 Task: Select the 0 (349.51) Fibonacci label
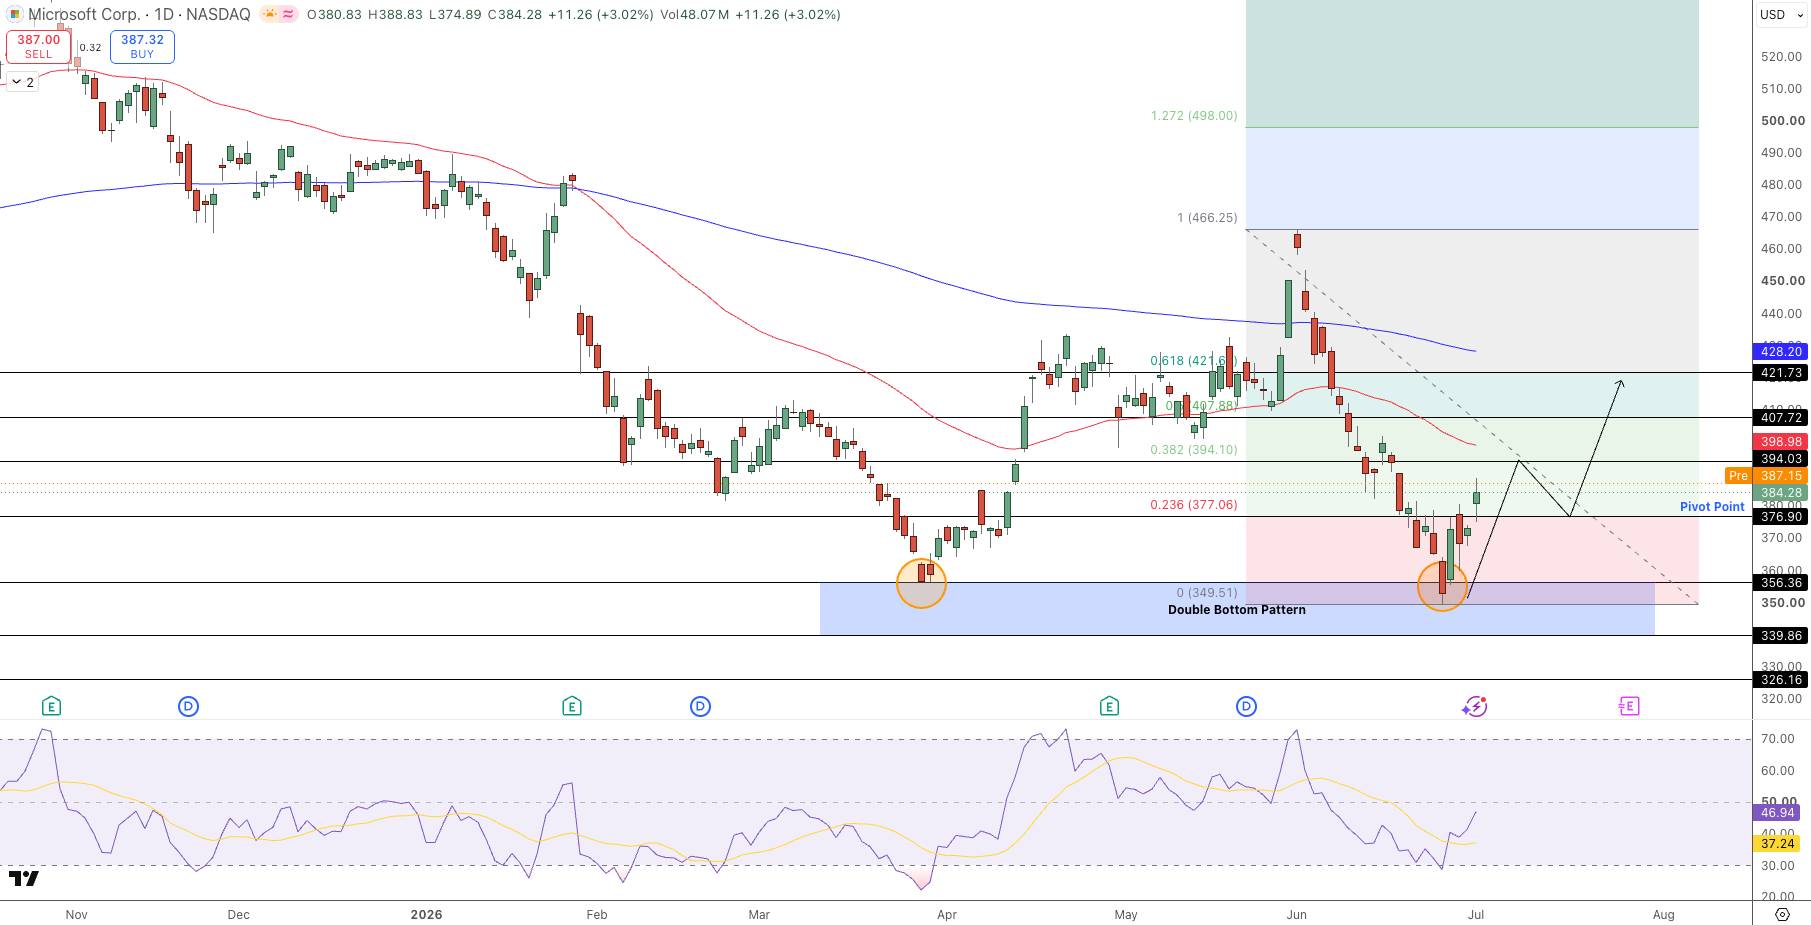coord(1207,593)
